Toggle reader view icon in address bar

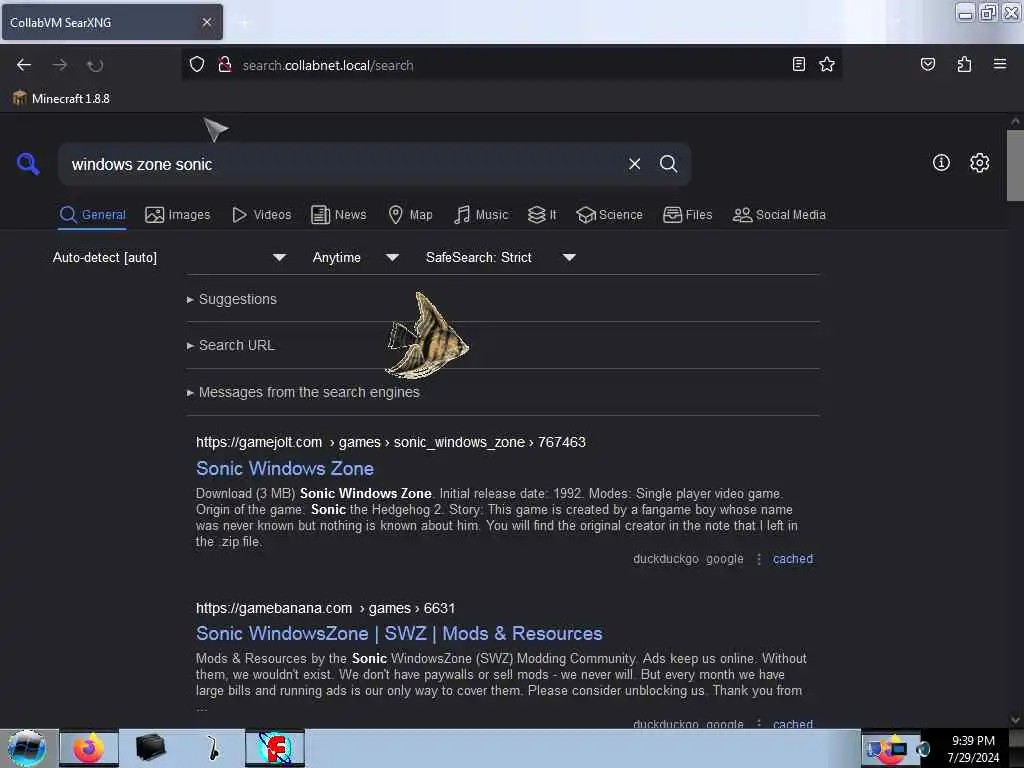(x=798, y=64)
